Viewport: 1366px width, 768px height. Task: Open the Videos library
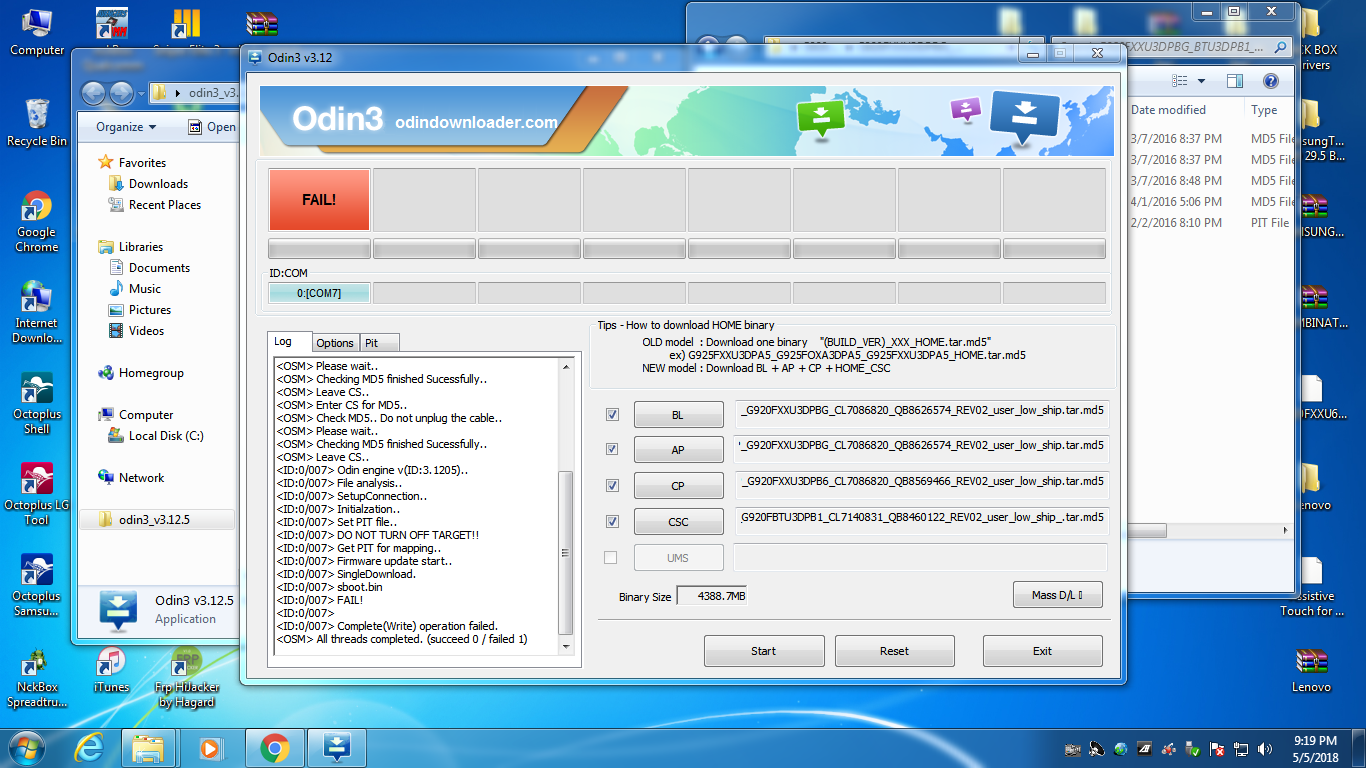146,331
